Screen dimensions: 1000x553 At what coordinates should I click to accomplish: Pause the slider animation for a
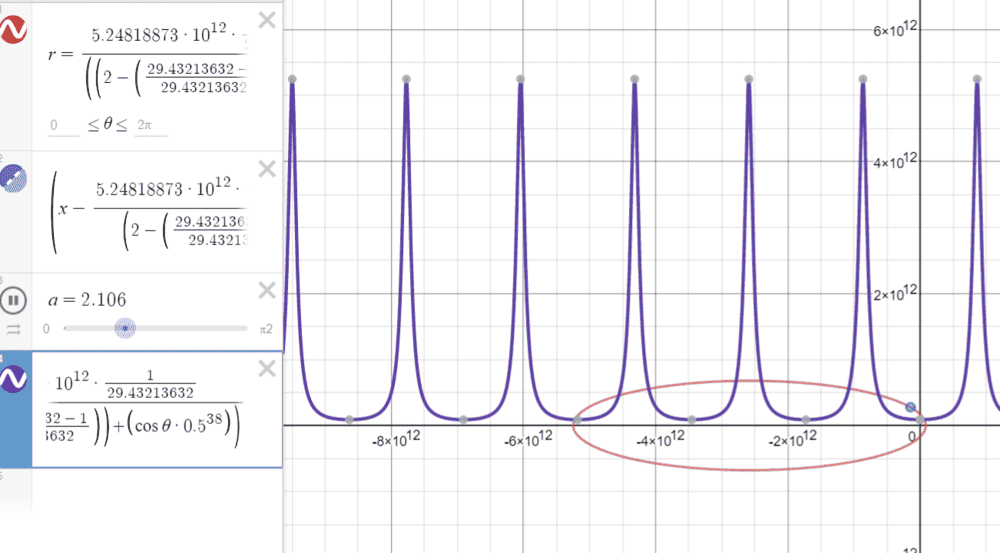(13, 299)
